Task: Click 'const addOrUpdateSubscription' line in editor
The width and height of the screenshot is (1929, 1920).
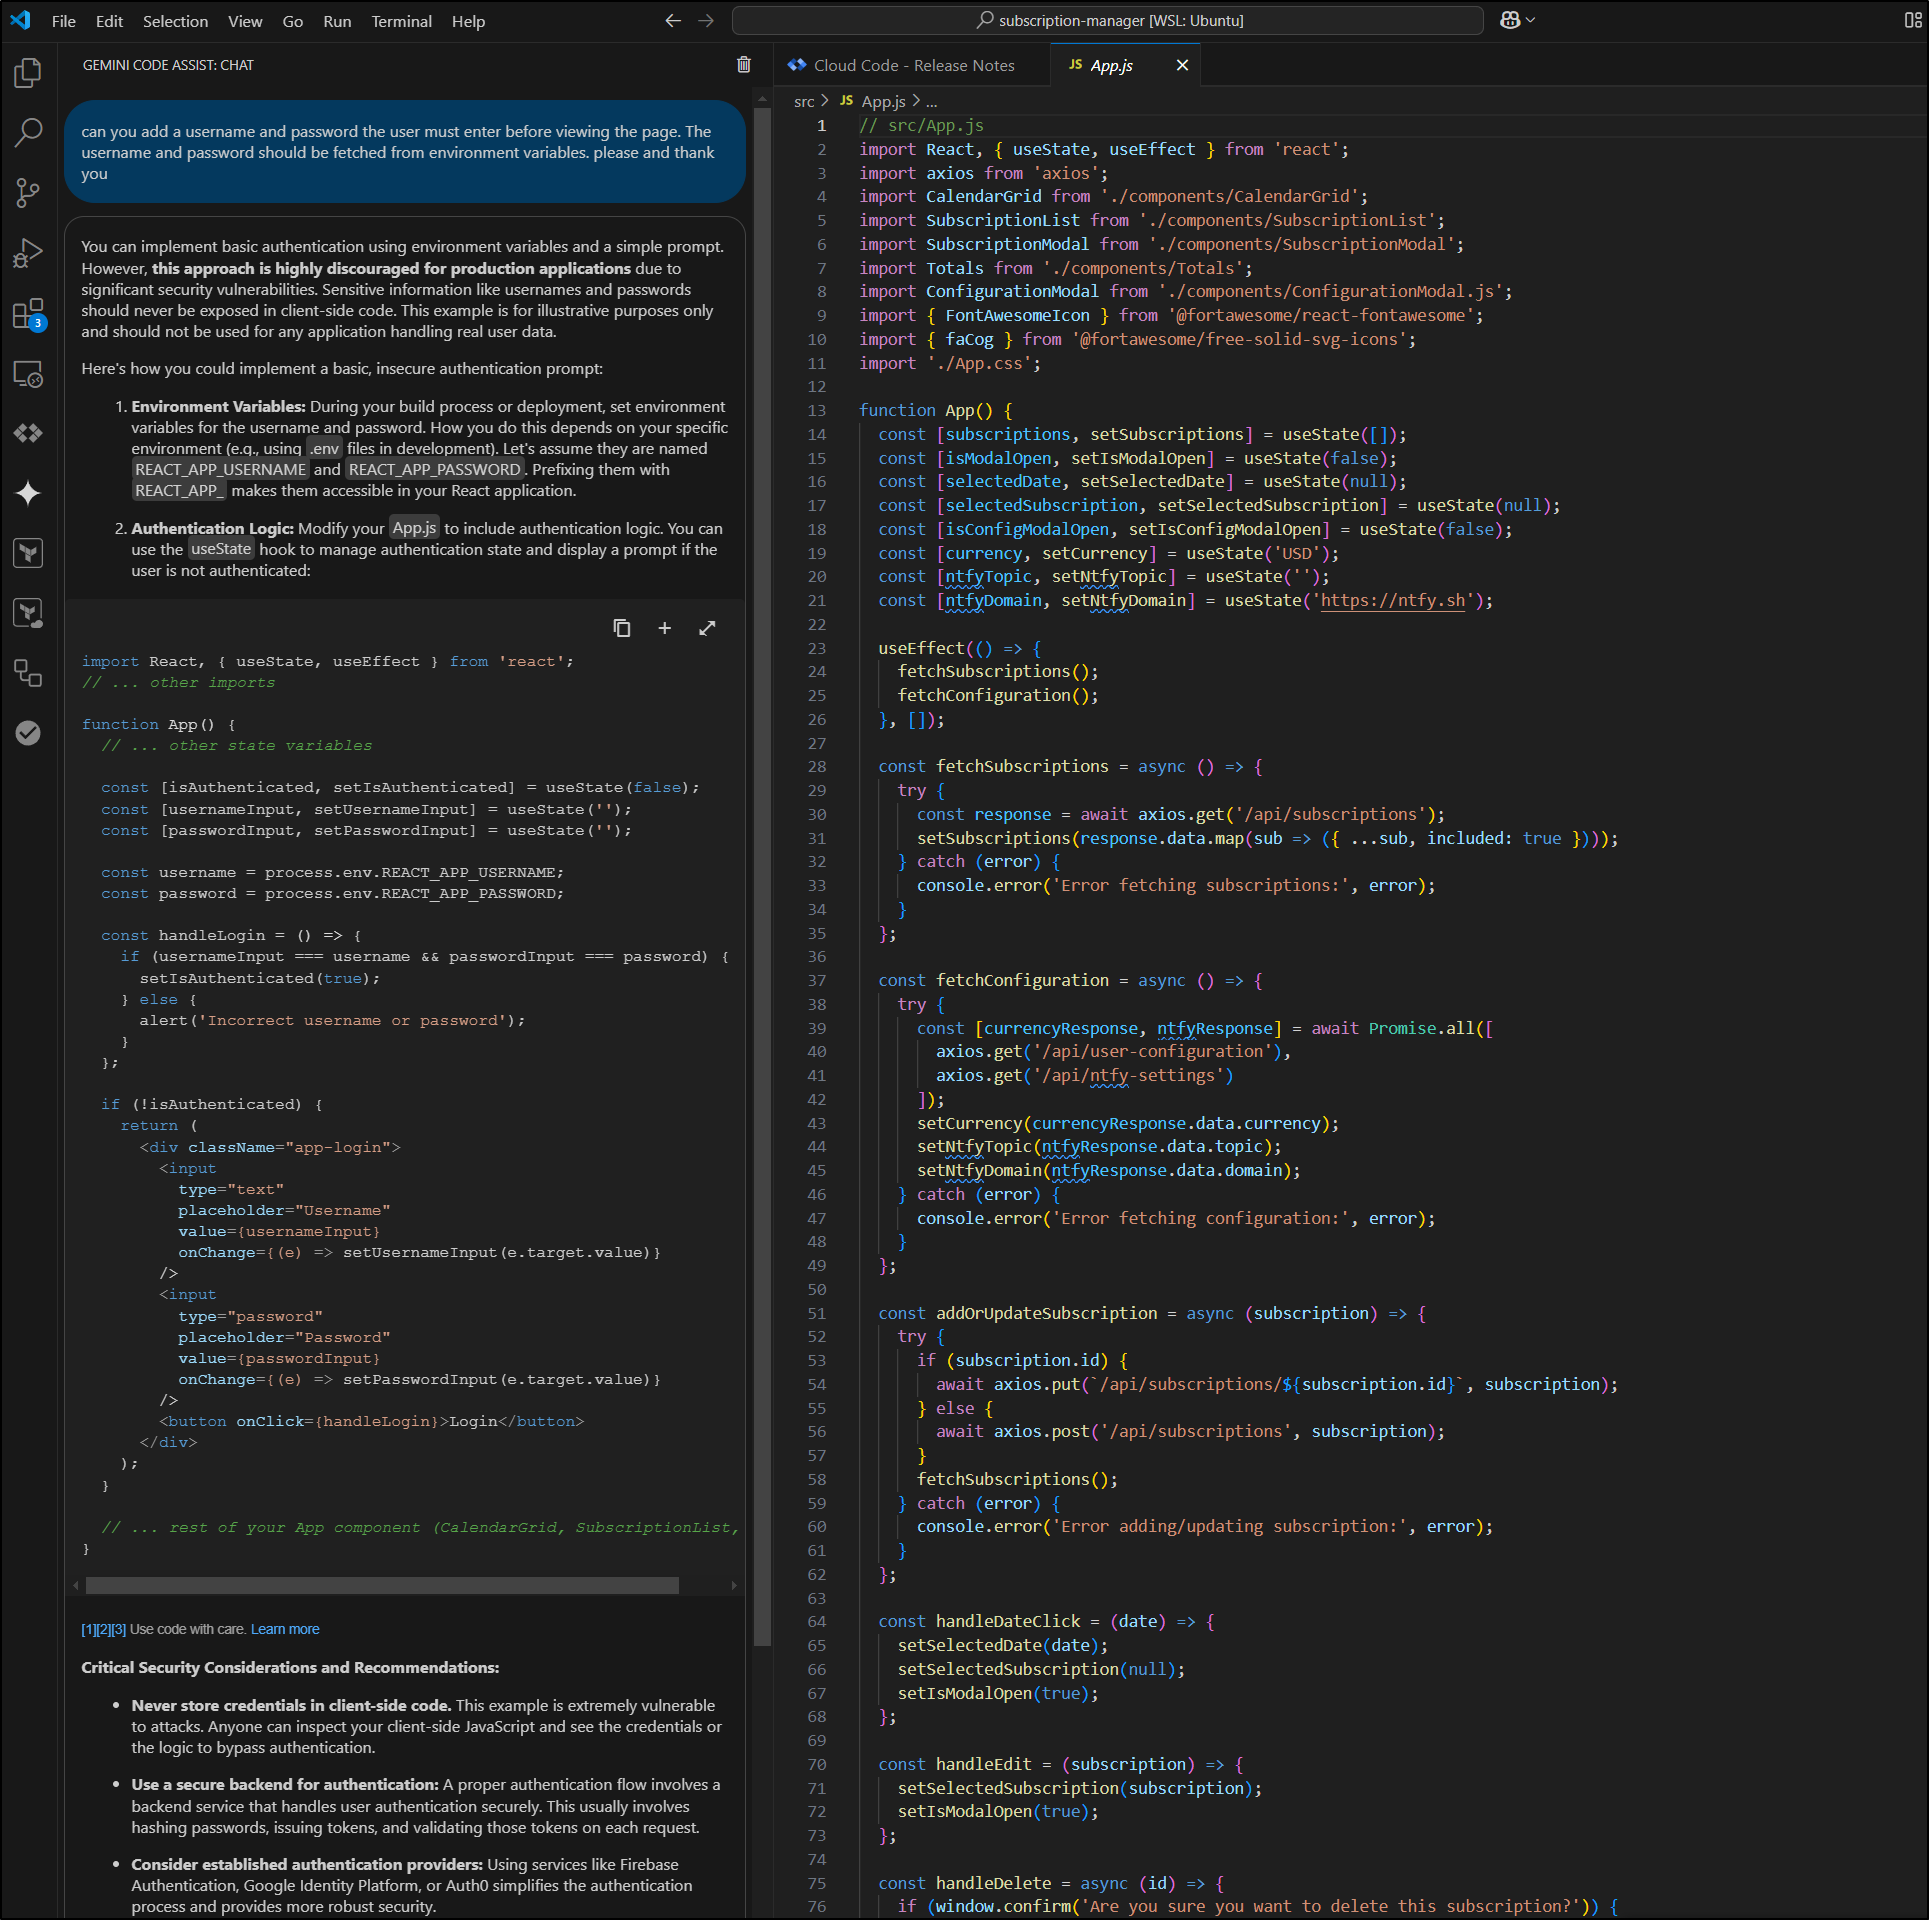Action: (1153, 1313)
